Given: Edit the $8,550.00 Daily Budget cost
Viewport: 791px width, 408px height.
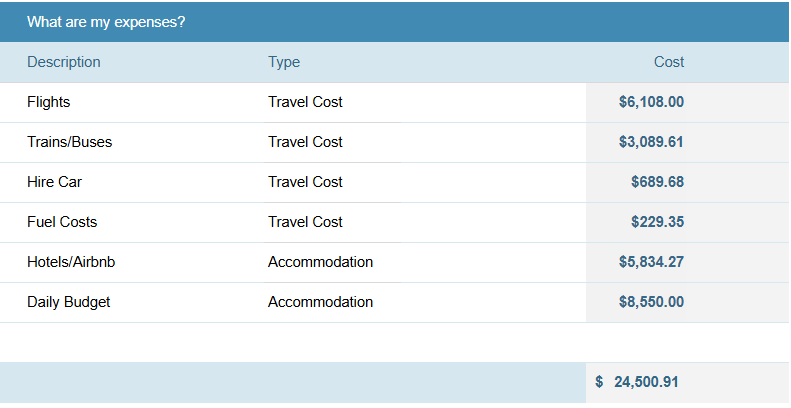Looking at the screenshot, I should (688, 302).
